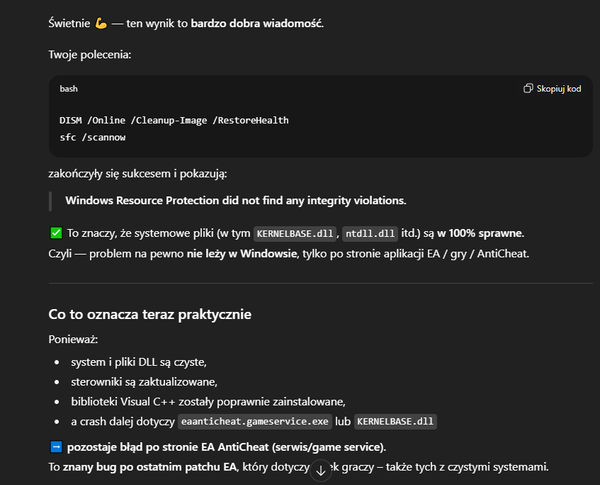Click KERNELBASE.dll chip in the bullet list
Image resolution: width=600 pixels, height=485 pixels.
click(x=394, y=423)
